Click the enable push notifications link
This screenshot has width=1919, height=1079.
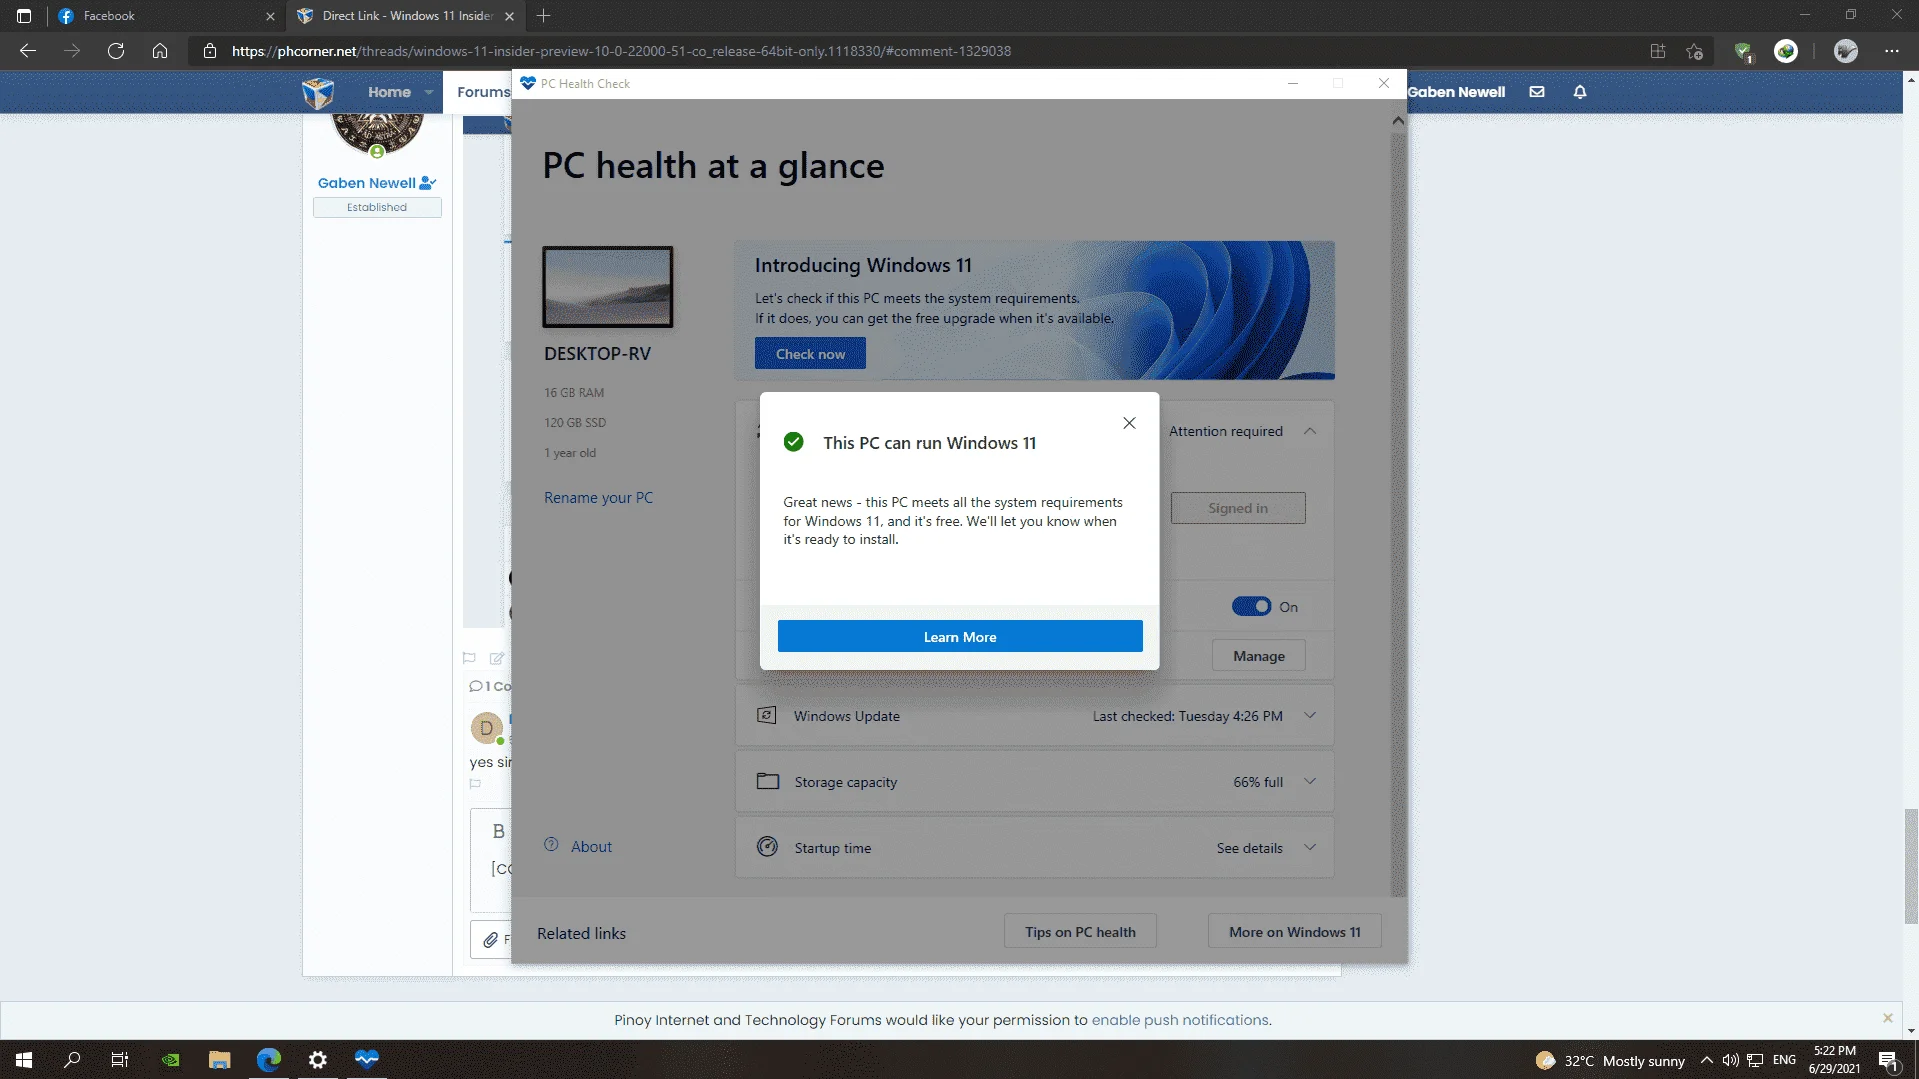coord(1180,1020)
